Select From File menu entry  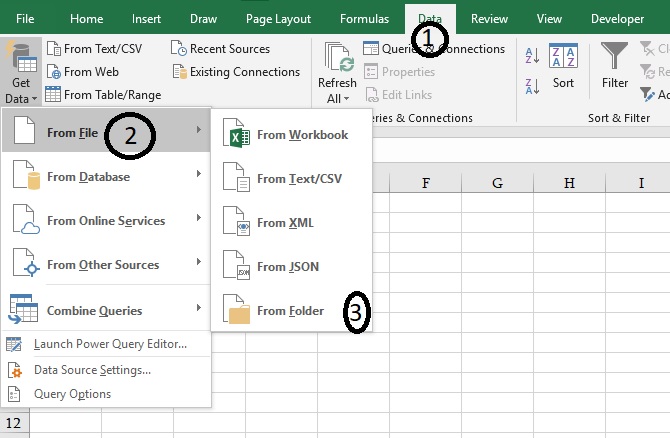click(106, 130)
